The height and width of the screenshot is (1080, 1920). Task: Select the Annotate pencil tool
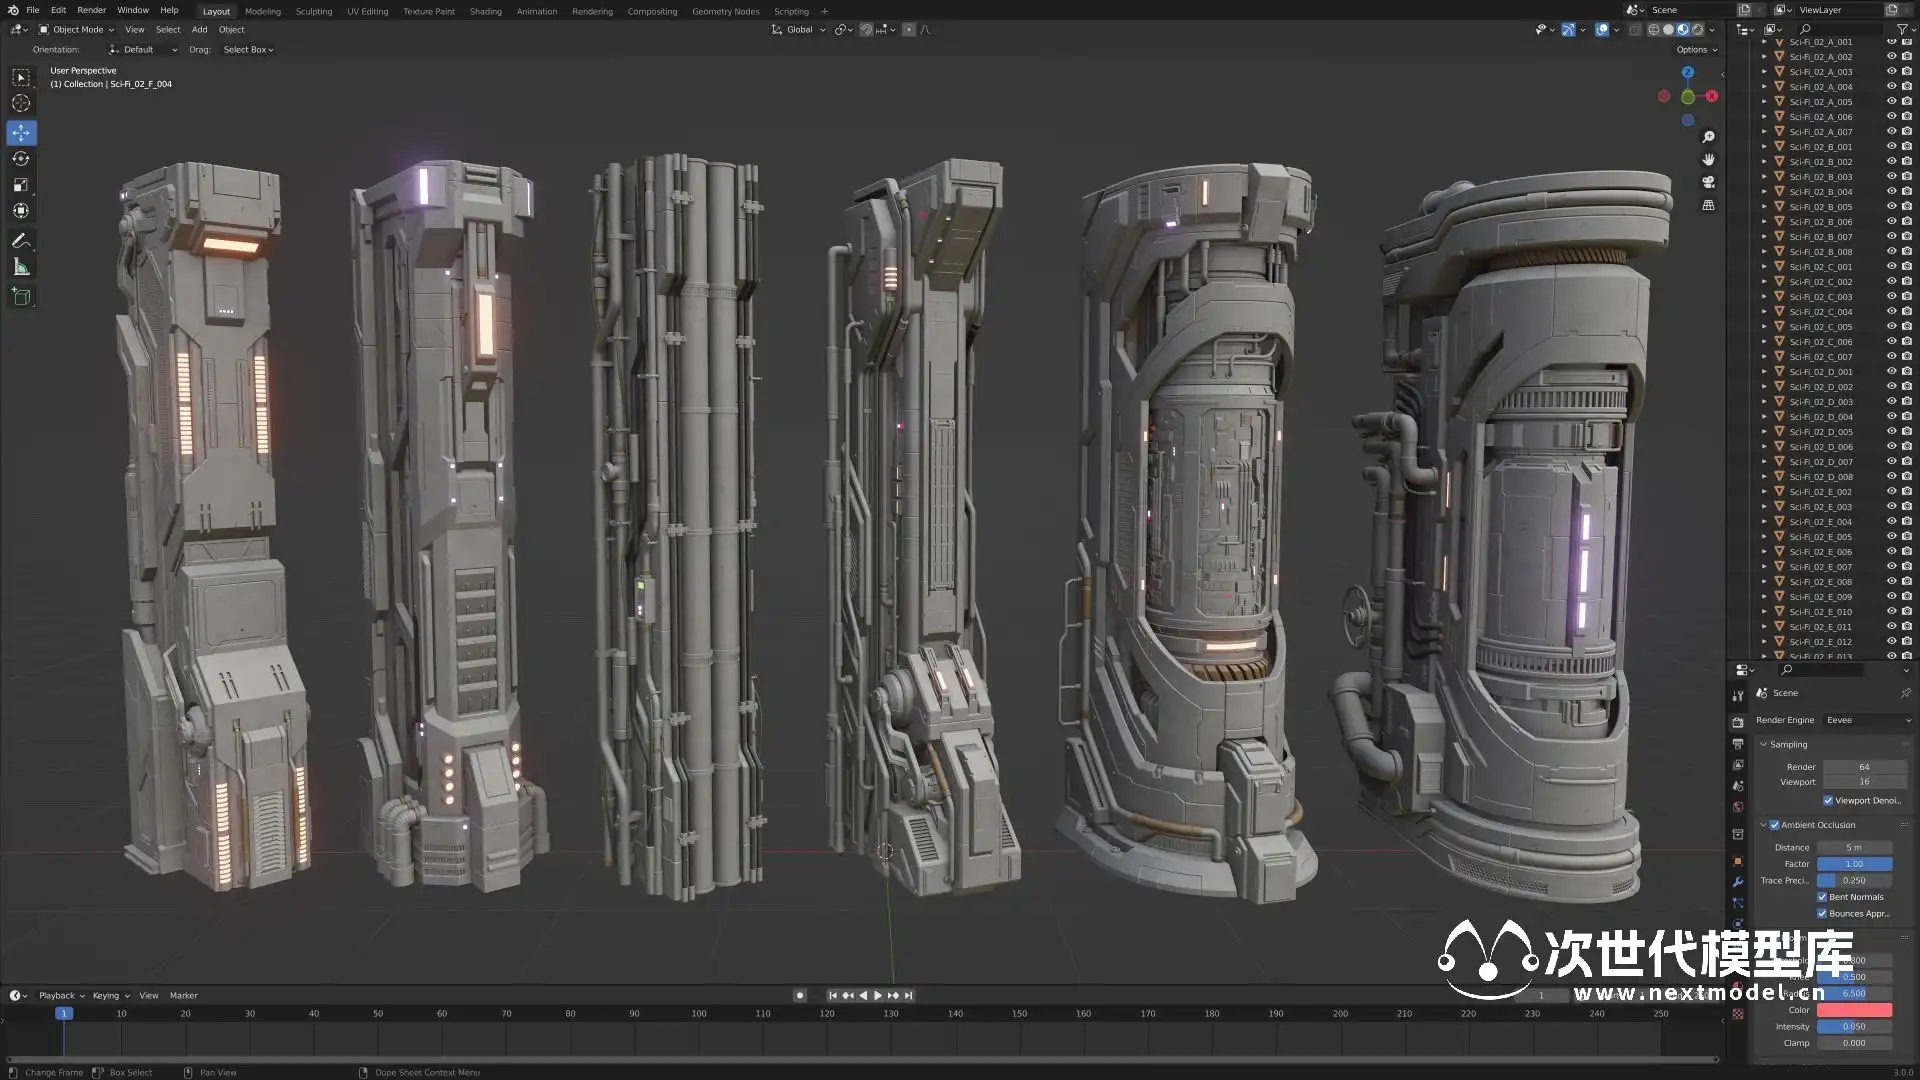point(21,241)
